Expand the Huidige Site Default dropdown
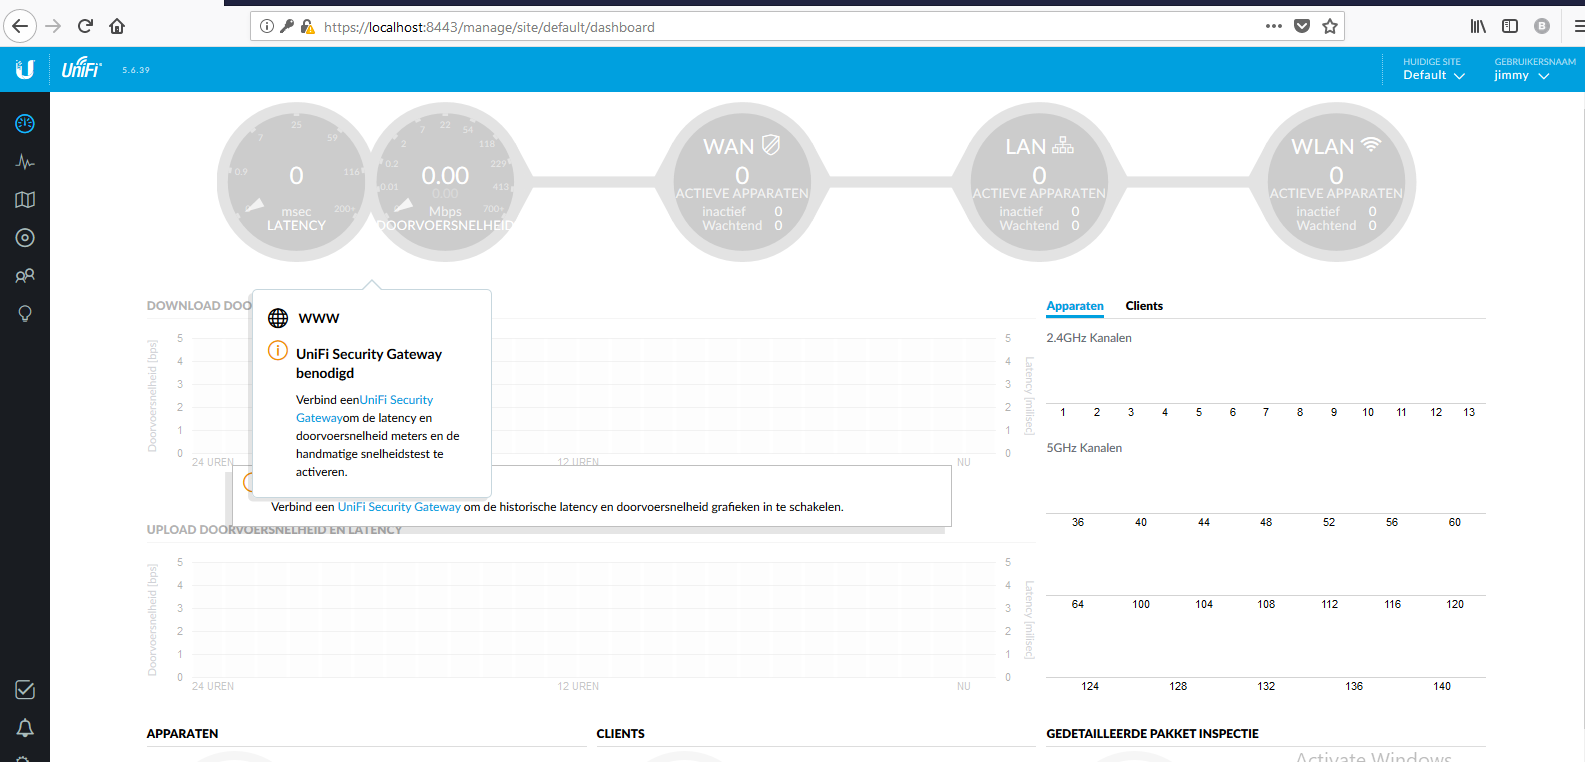1585x762 pixels. click(1433, 75)
